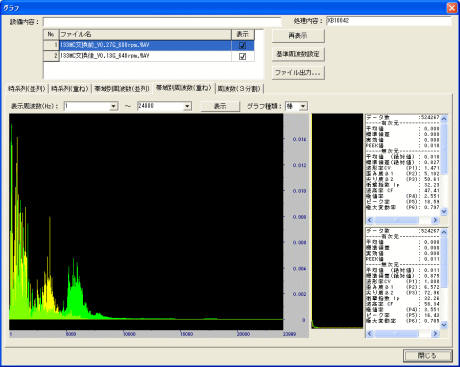The image size is (460, 367).
Task: Click the 0.014 label on the graph's vertical axis
Action: coord(299,139)
